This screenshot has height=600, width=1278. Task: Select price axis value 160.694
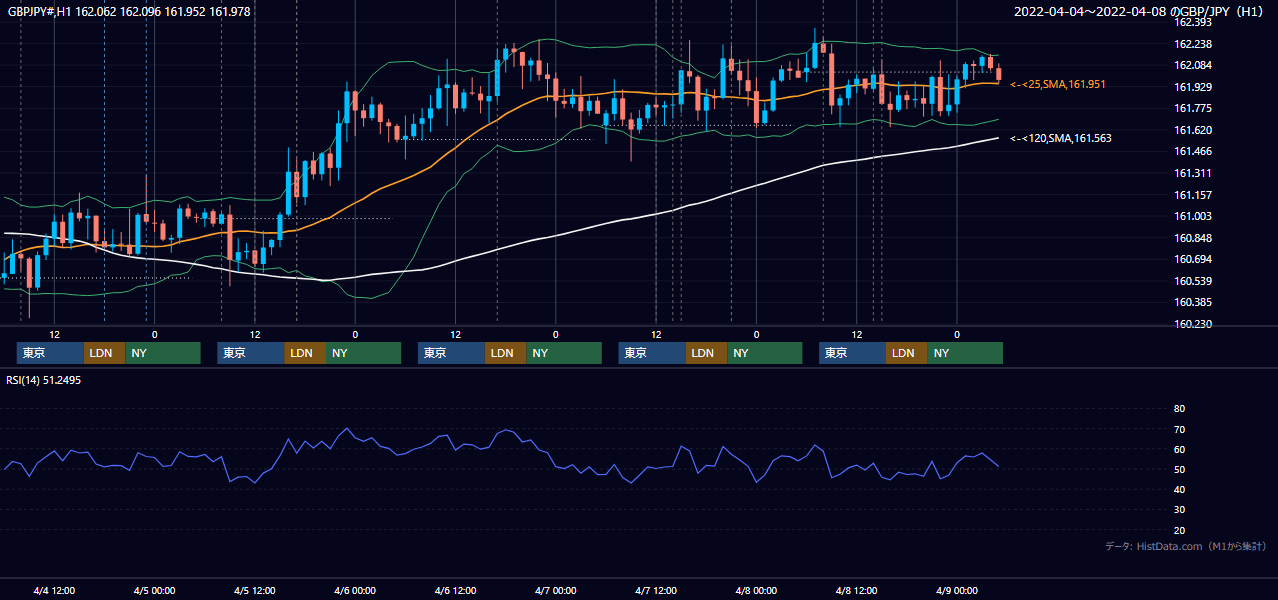pos(1193,259)
